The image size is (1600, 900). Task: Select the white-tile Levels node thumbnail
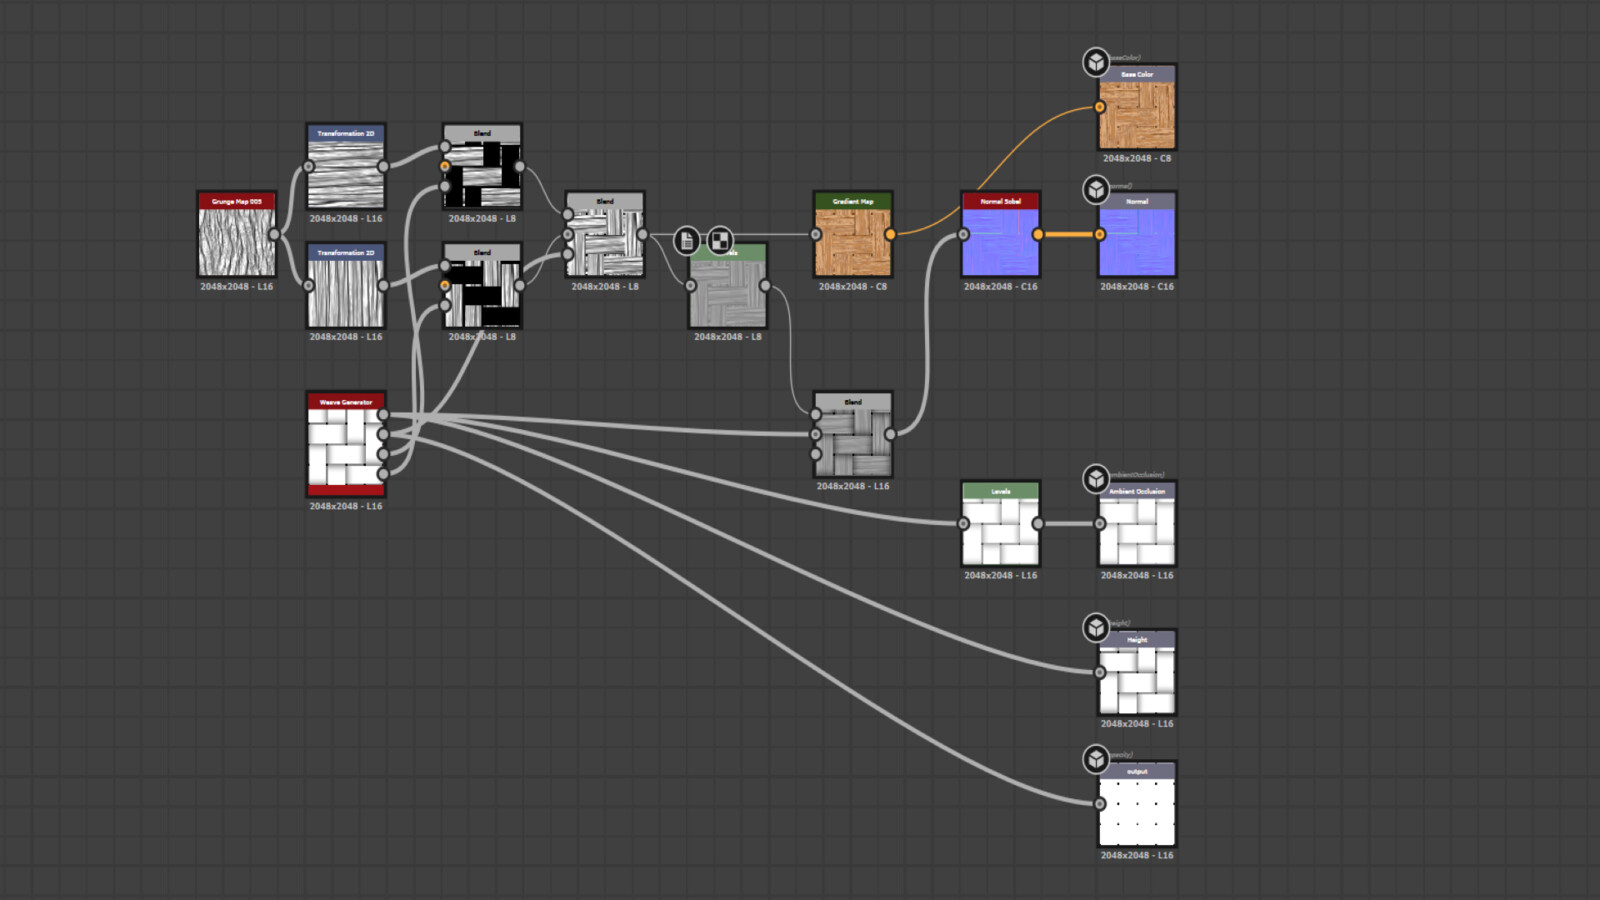pyautogui.click(x=1001, y=531)
